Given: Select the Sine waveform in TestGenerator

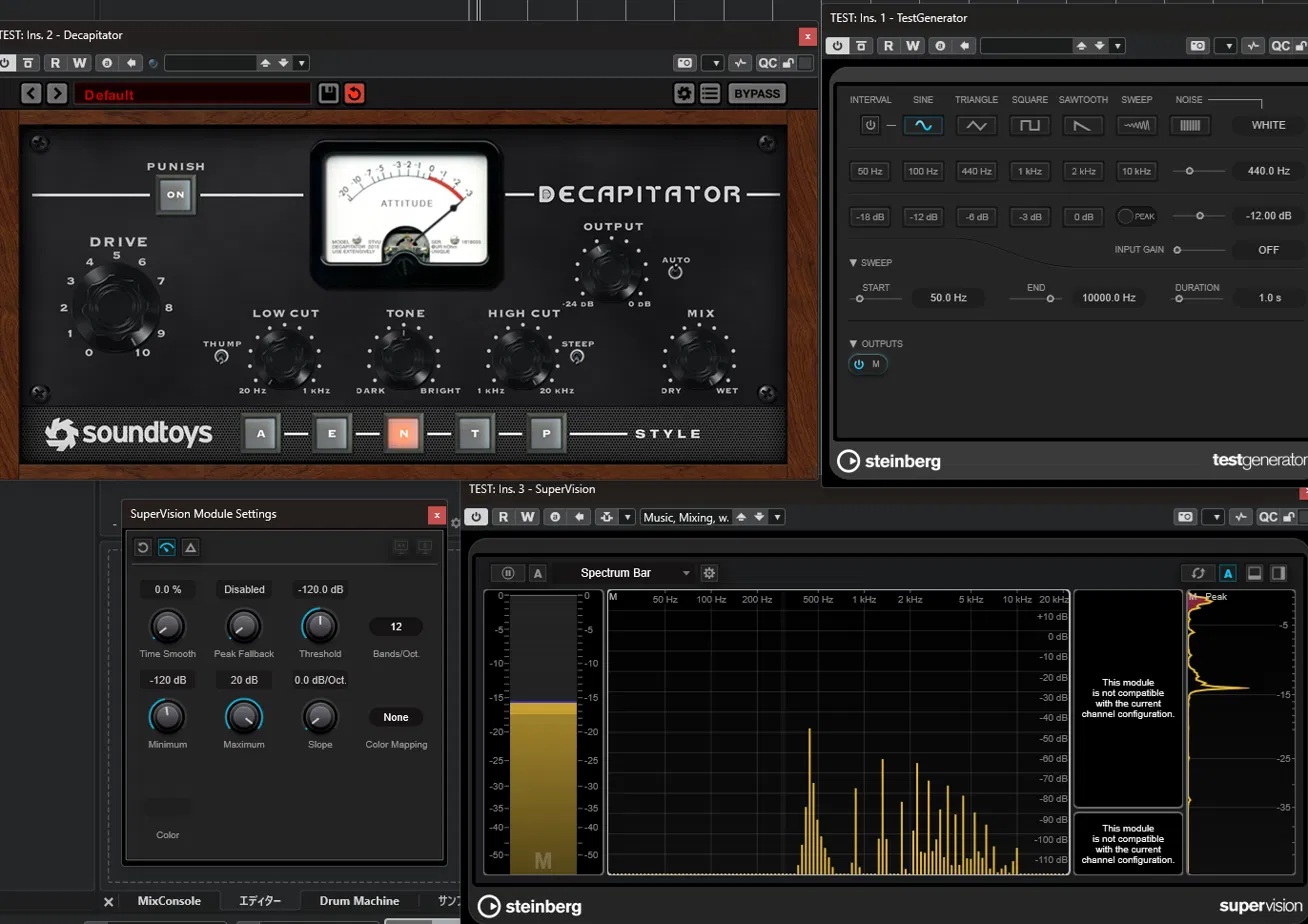Looking at the screenshot, I should click(x=923, y=125).
